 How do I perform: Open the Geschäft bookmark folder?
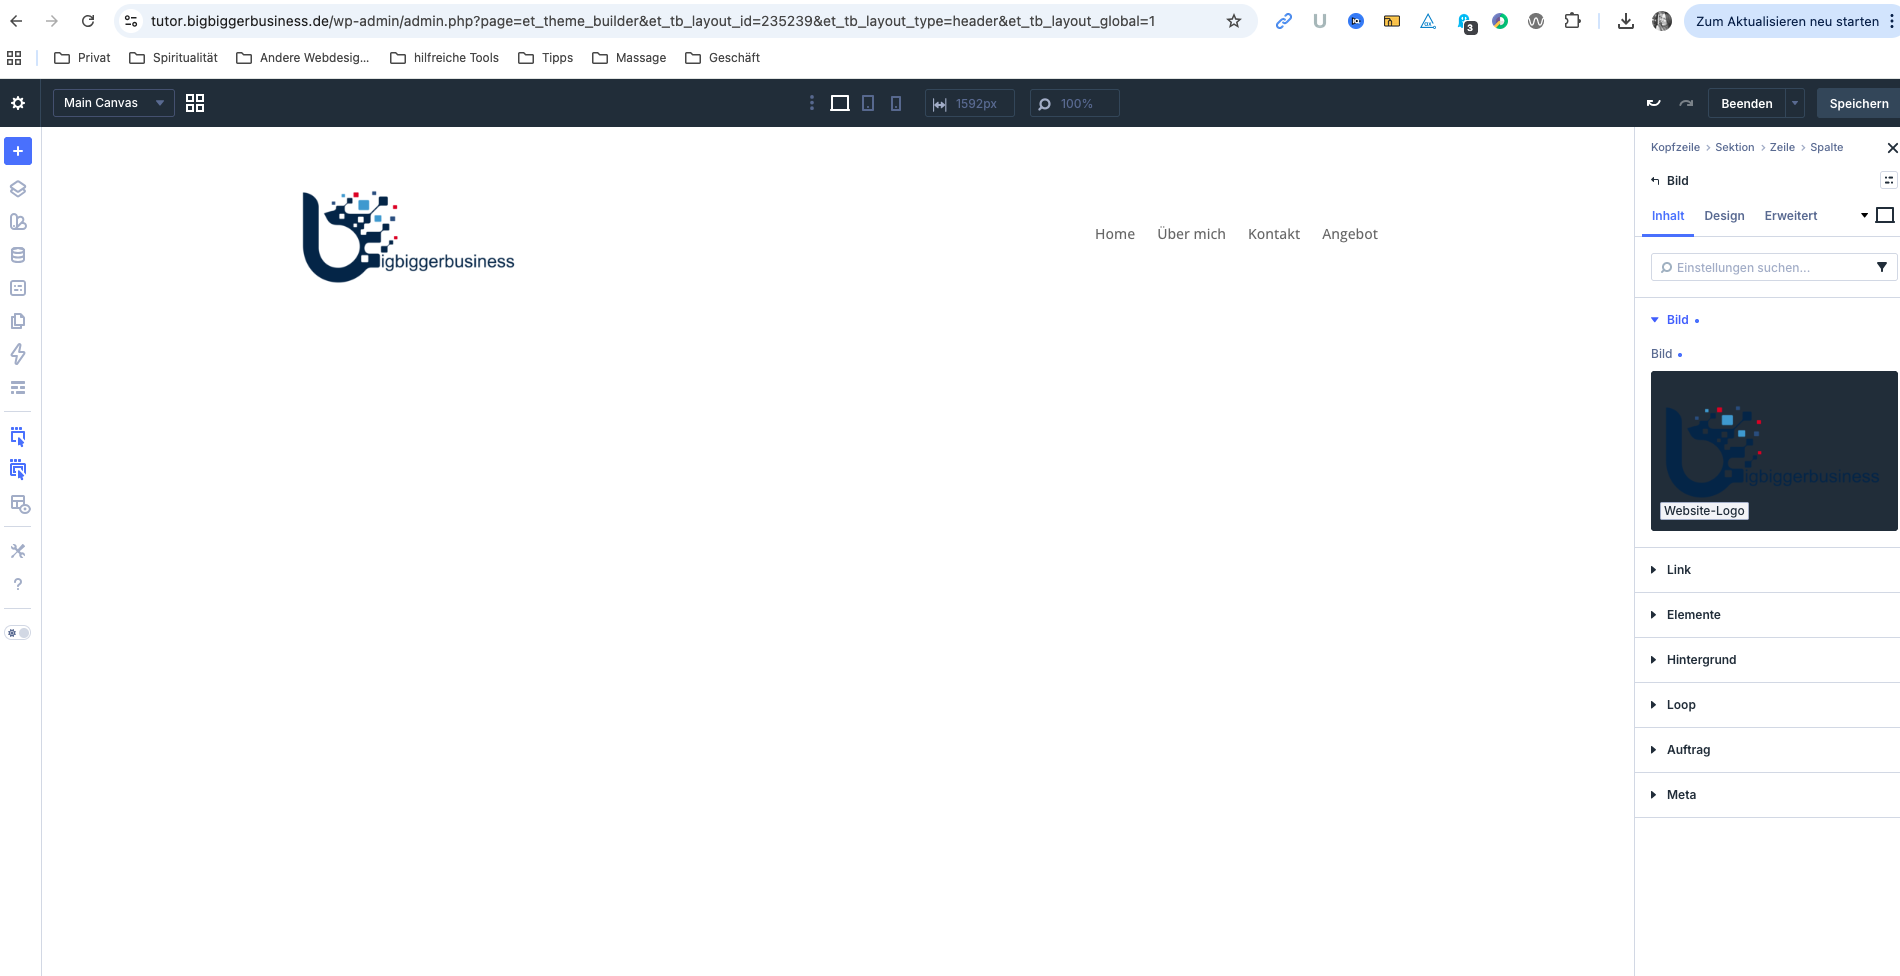tap(722, 58)
